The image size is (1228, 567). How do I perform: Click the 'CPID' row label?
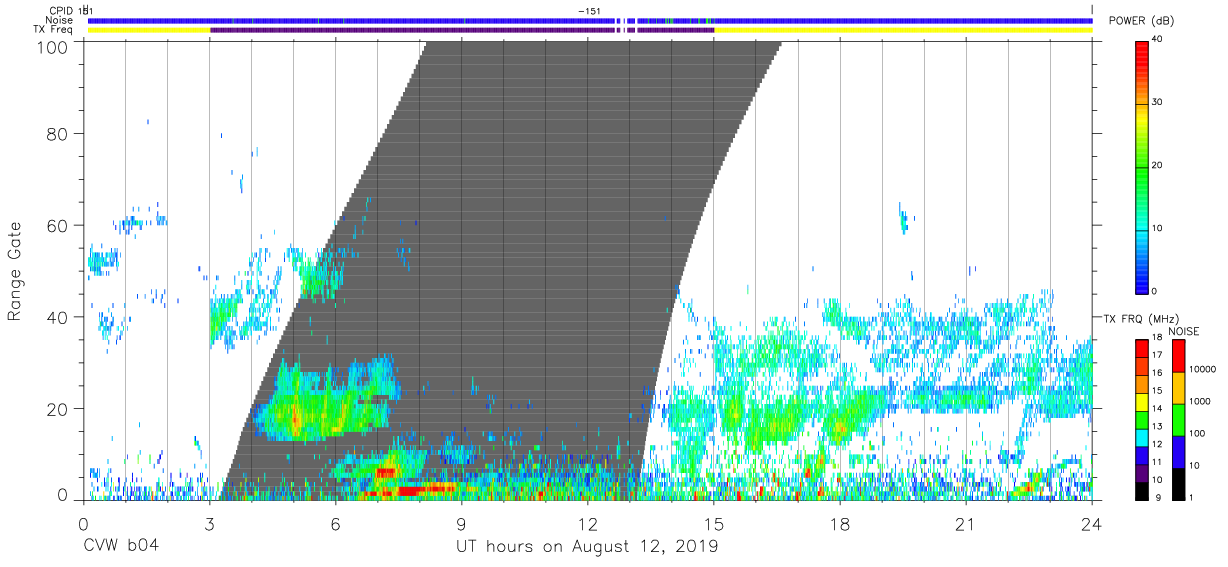[x=61, y=10]
